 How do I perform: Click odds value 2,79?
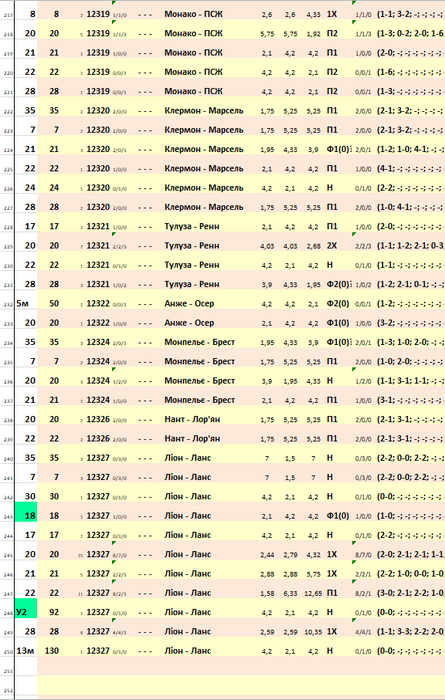291,554
